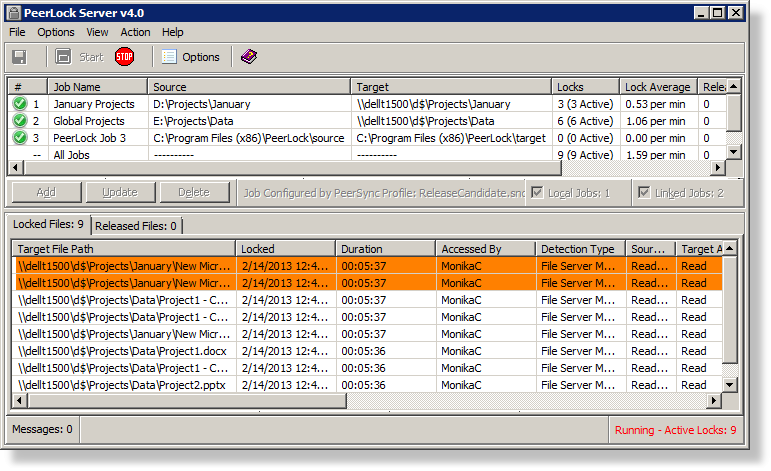The height and width of the screenshot is (471, 771).
Task: Click the jobs list scroll down arrow
Action: coord(734,151)
